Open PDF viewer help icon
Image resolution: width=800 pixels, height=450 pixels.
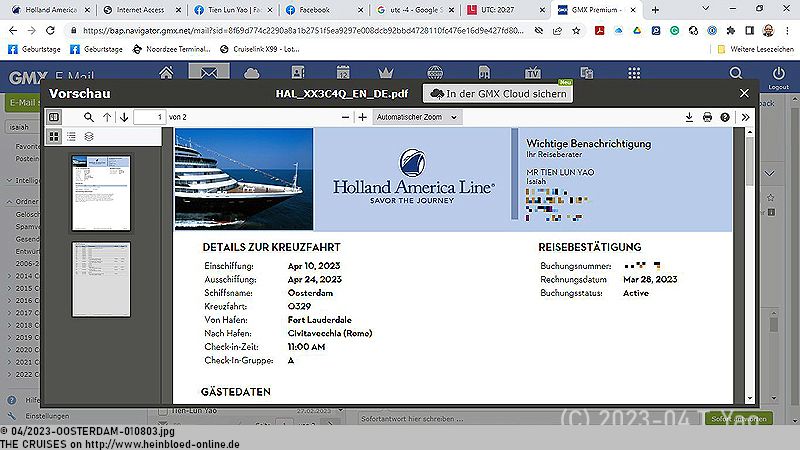coord(725,117)
